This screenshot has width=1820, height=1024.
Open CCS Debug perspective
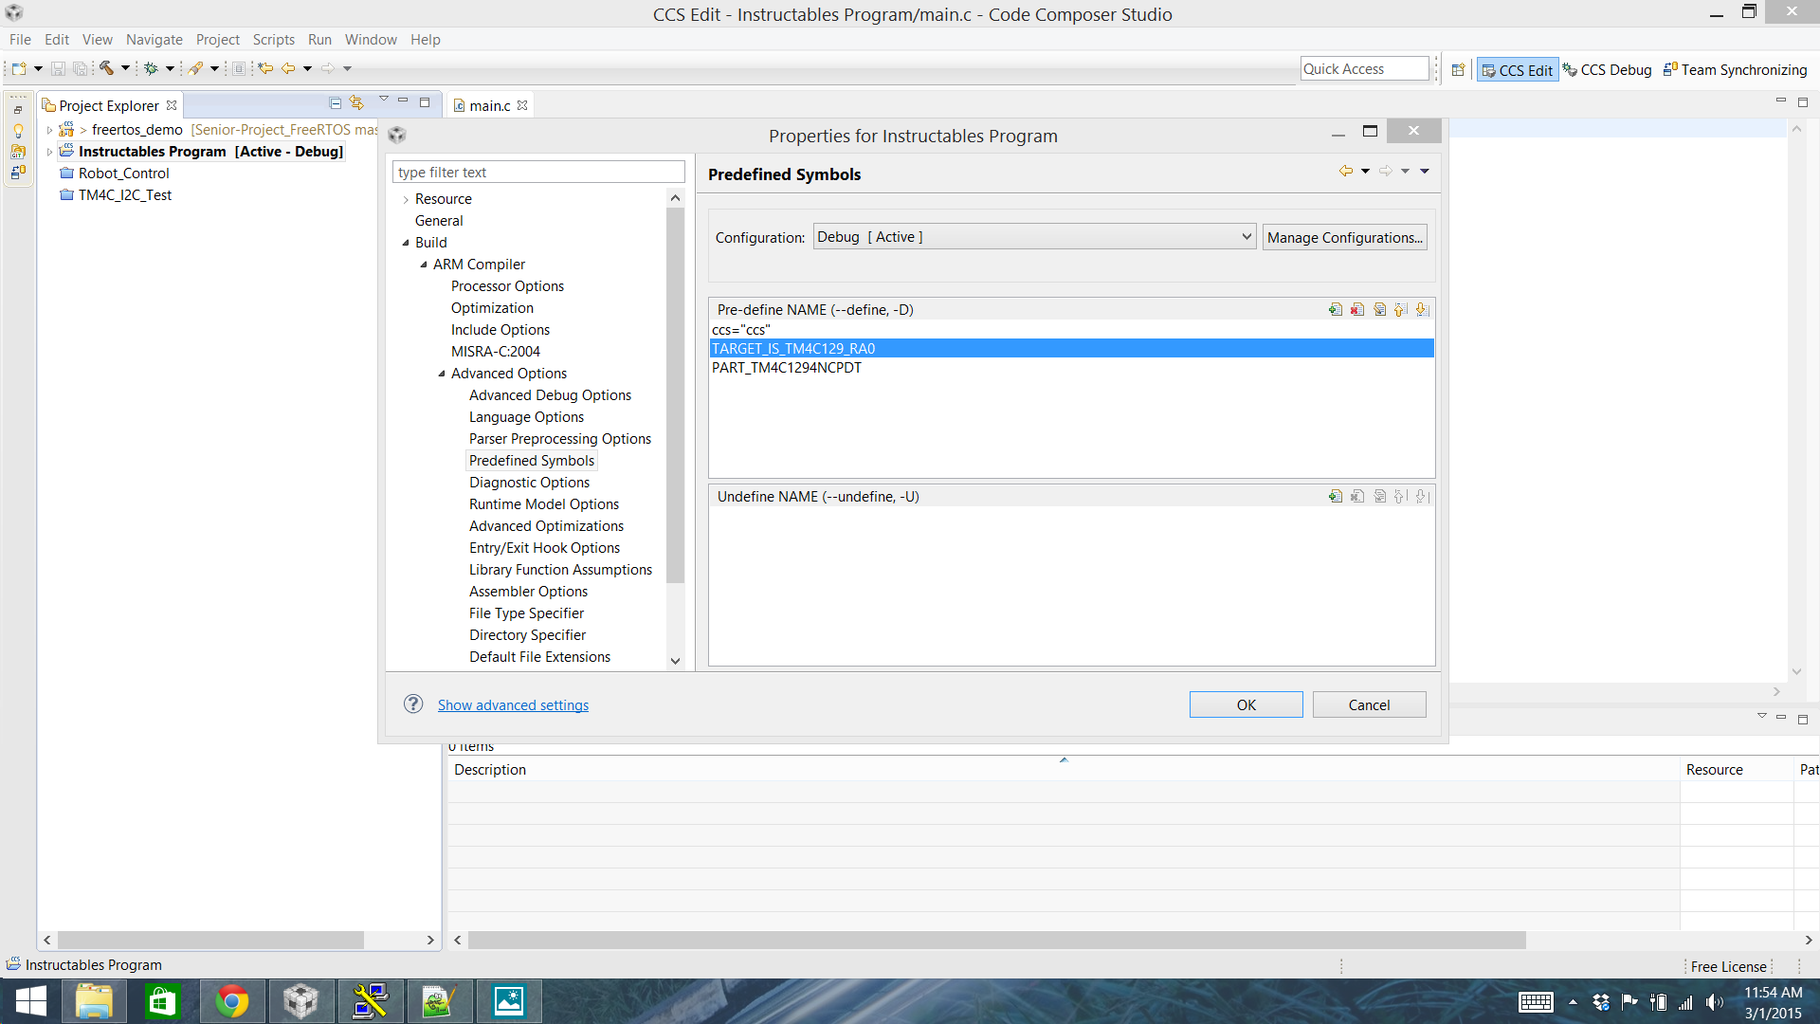coord(1607,69)
